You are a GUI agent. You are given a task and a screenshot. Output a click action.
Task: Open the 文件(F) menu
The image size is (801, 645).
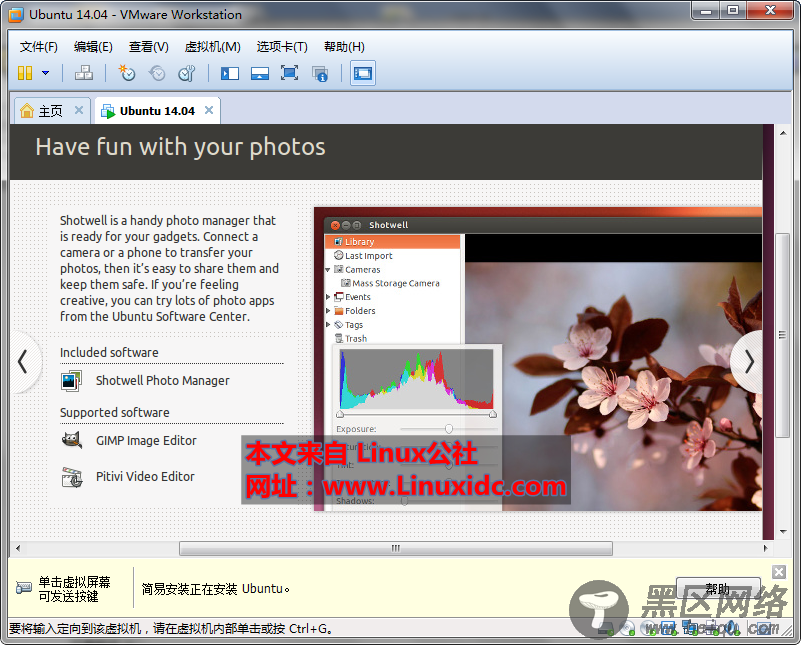point(39,47)
